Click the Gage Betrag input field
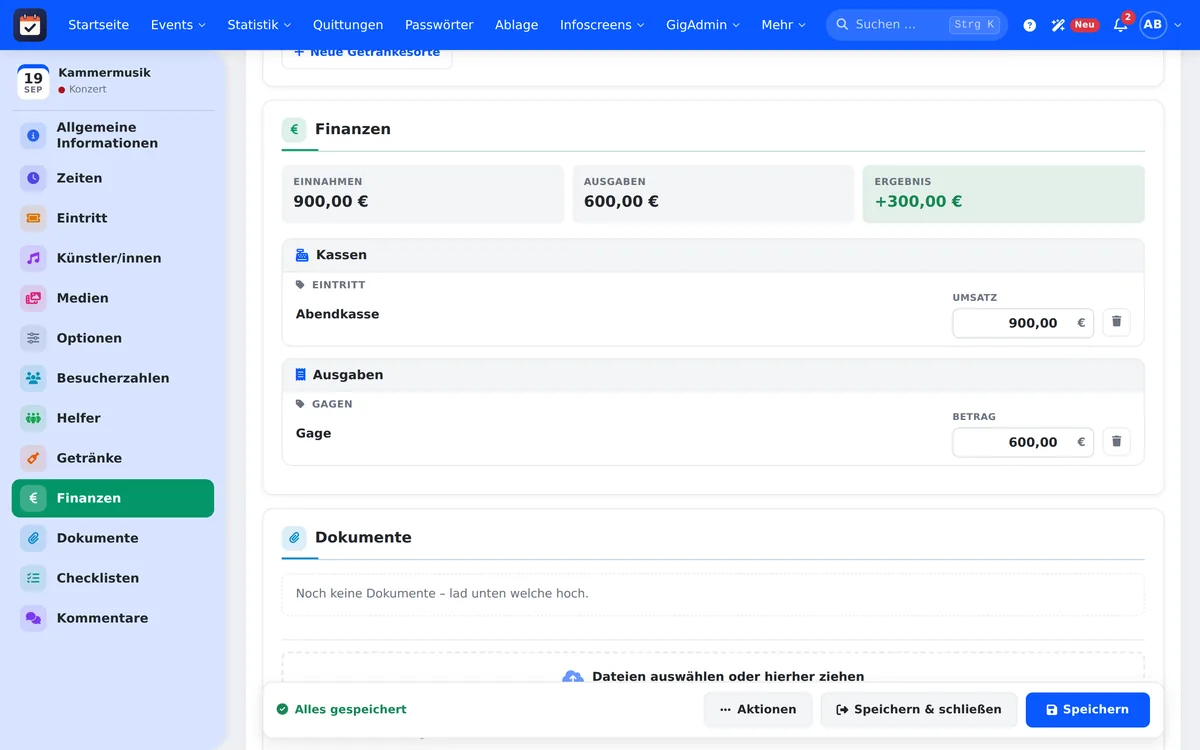This screenshot has width=1200, height=750. click(x=1023, y=442)
